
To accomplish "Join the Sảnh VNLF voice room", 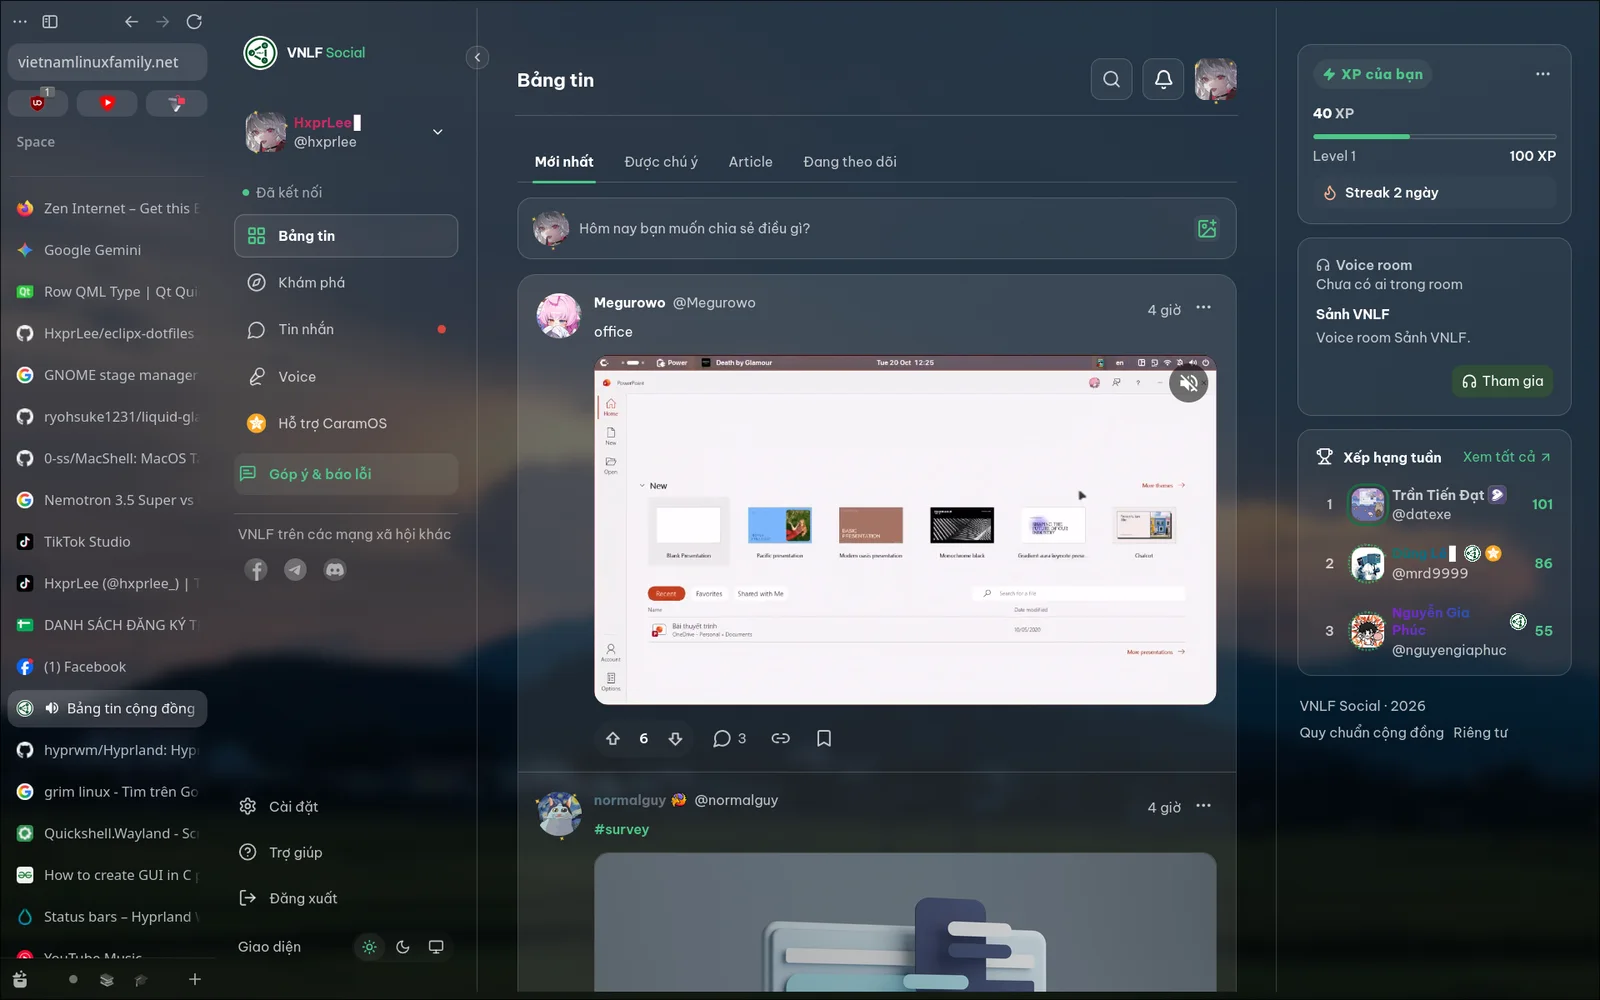I will [x=1502, y=381].
